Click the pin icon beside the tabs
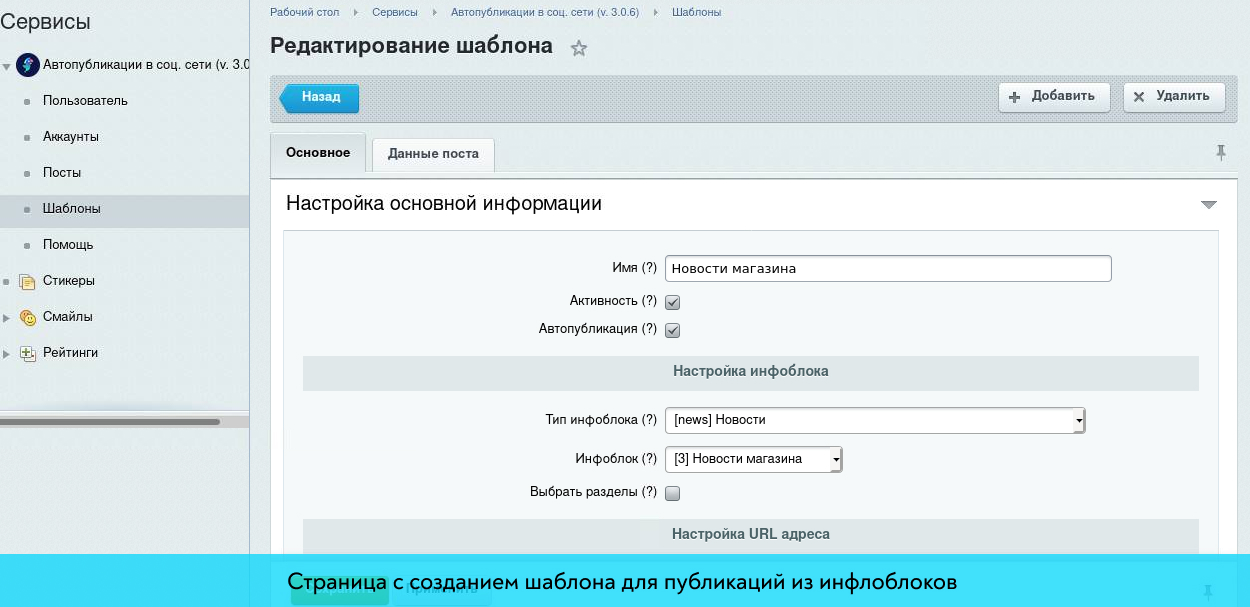The image size is (1250, 607). 1220,152
